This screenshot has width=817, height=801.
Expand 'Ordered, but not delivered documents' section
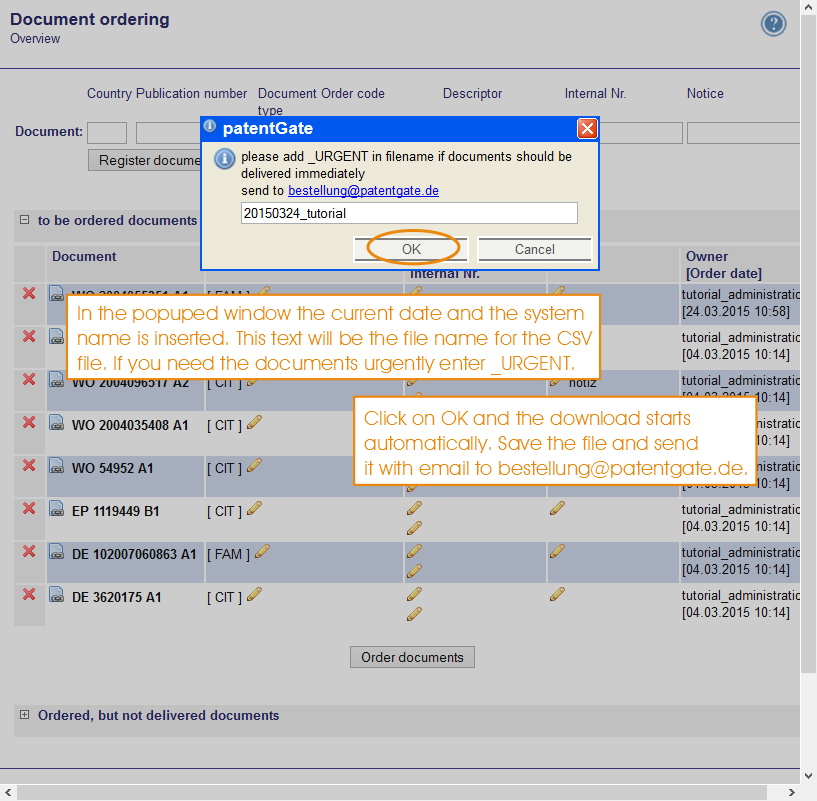(x=24, y=715)
